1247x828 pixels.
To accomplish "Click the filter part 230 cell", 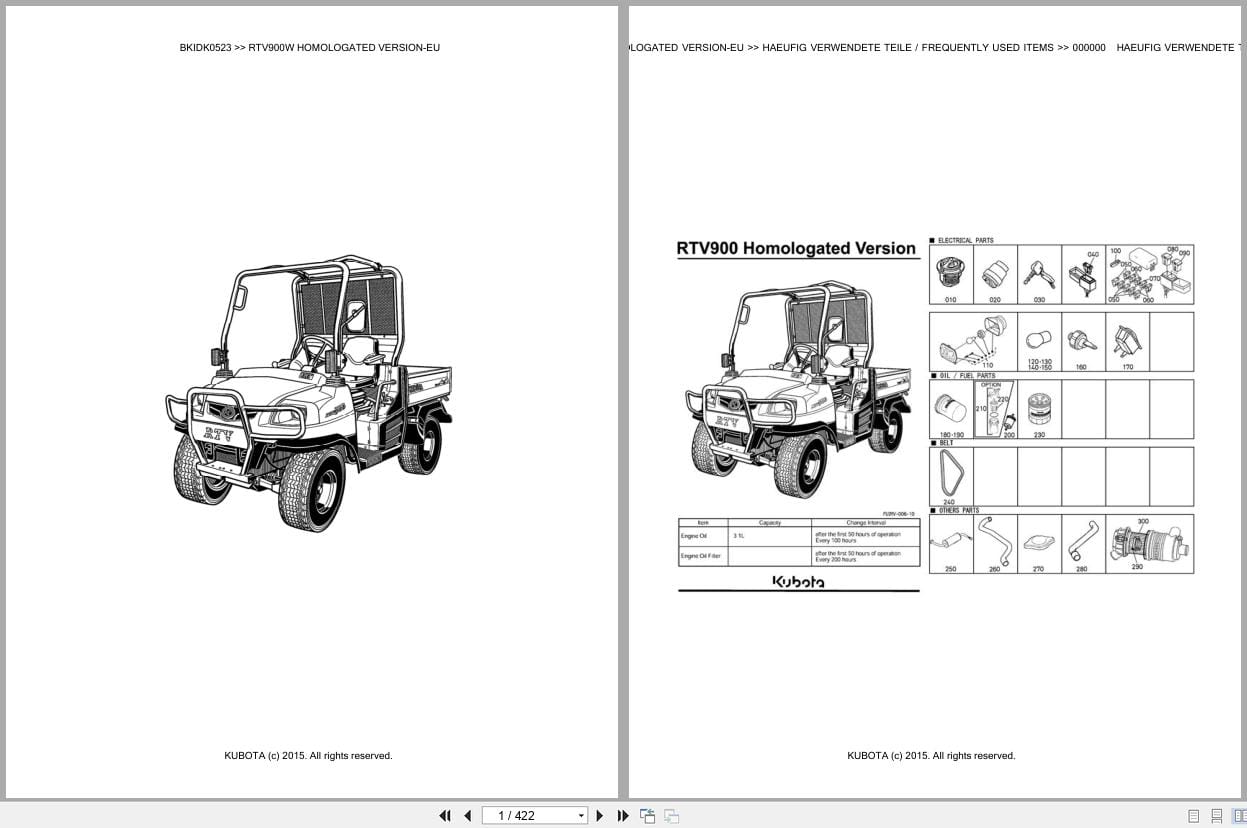I will pyautogui.click(x=1039, y=409).
